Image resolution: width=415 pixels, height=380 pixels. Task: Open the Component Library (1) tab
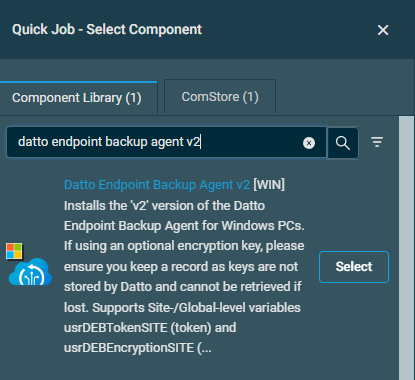pos(77,98)
